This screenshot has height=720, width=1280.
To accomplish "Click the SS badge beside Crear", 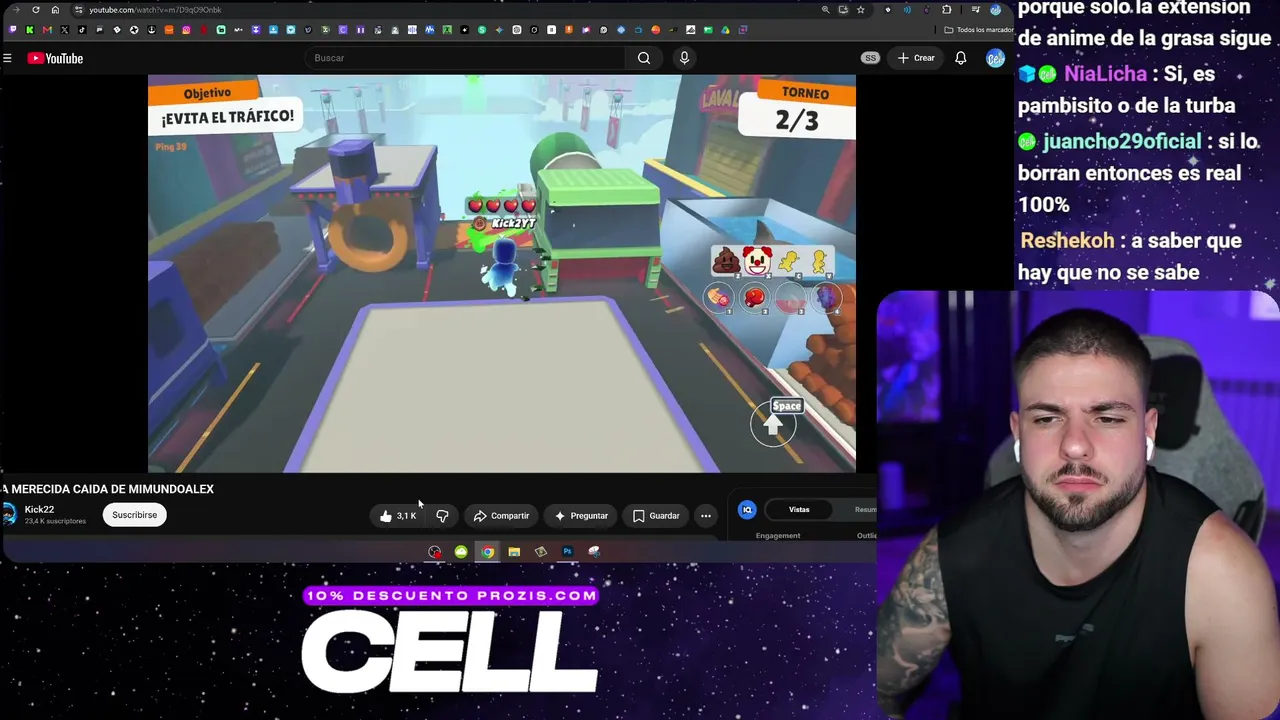I will pyautogui.click(x=870, y=58).
